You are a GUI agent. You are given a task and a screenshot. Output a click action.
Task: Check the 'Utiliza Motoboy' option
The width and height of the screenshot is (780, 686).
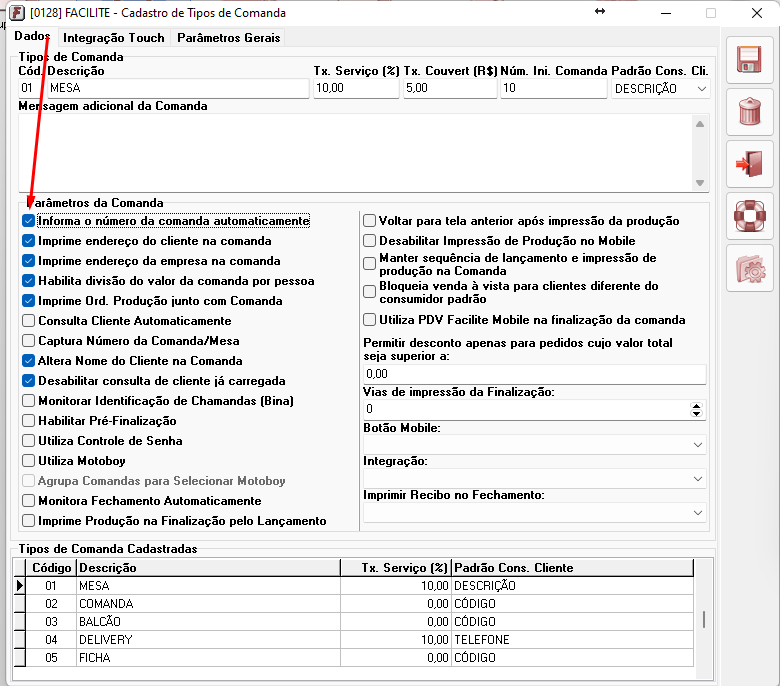point(28,461)
